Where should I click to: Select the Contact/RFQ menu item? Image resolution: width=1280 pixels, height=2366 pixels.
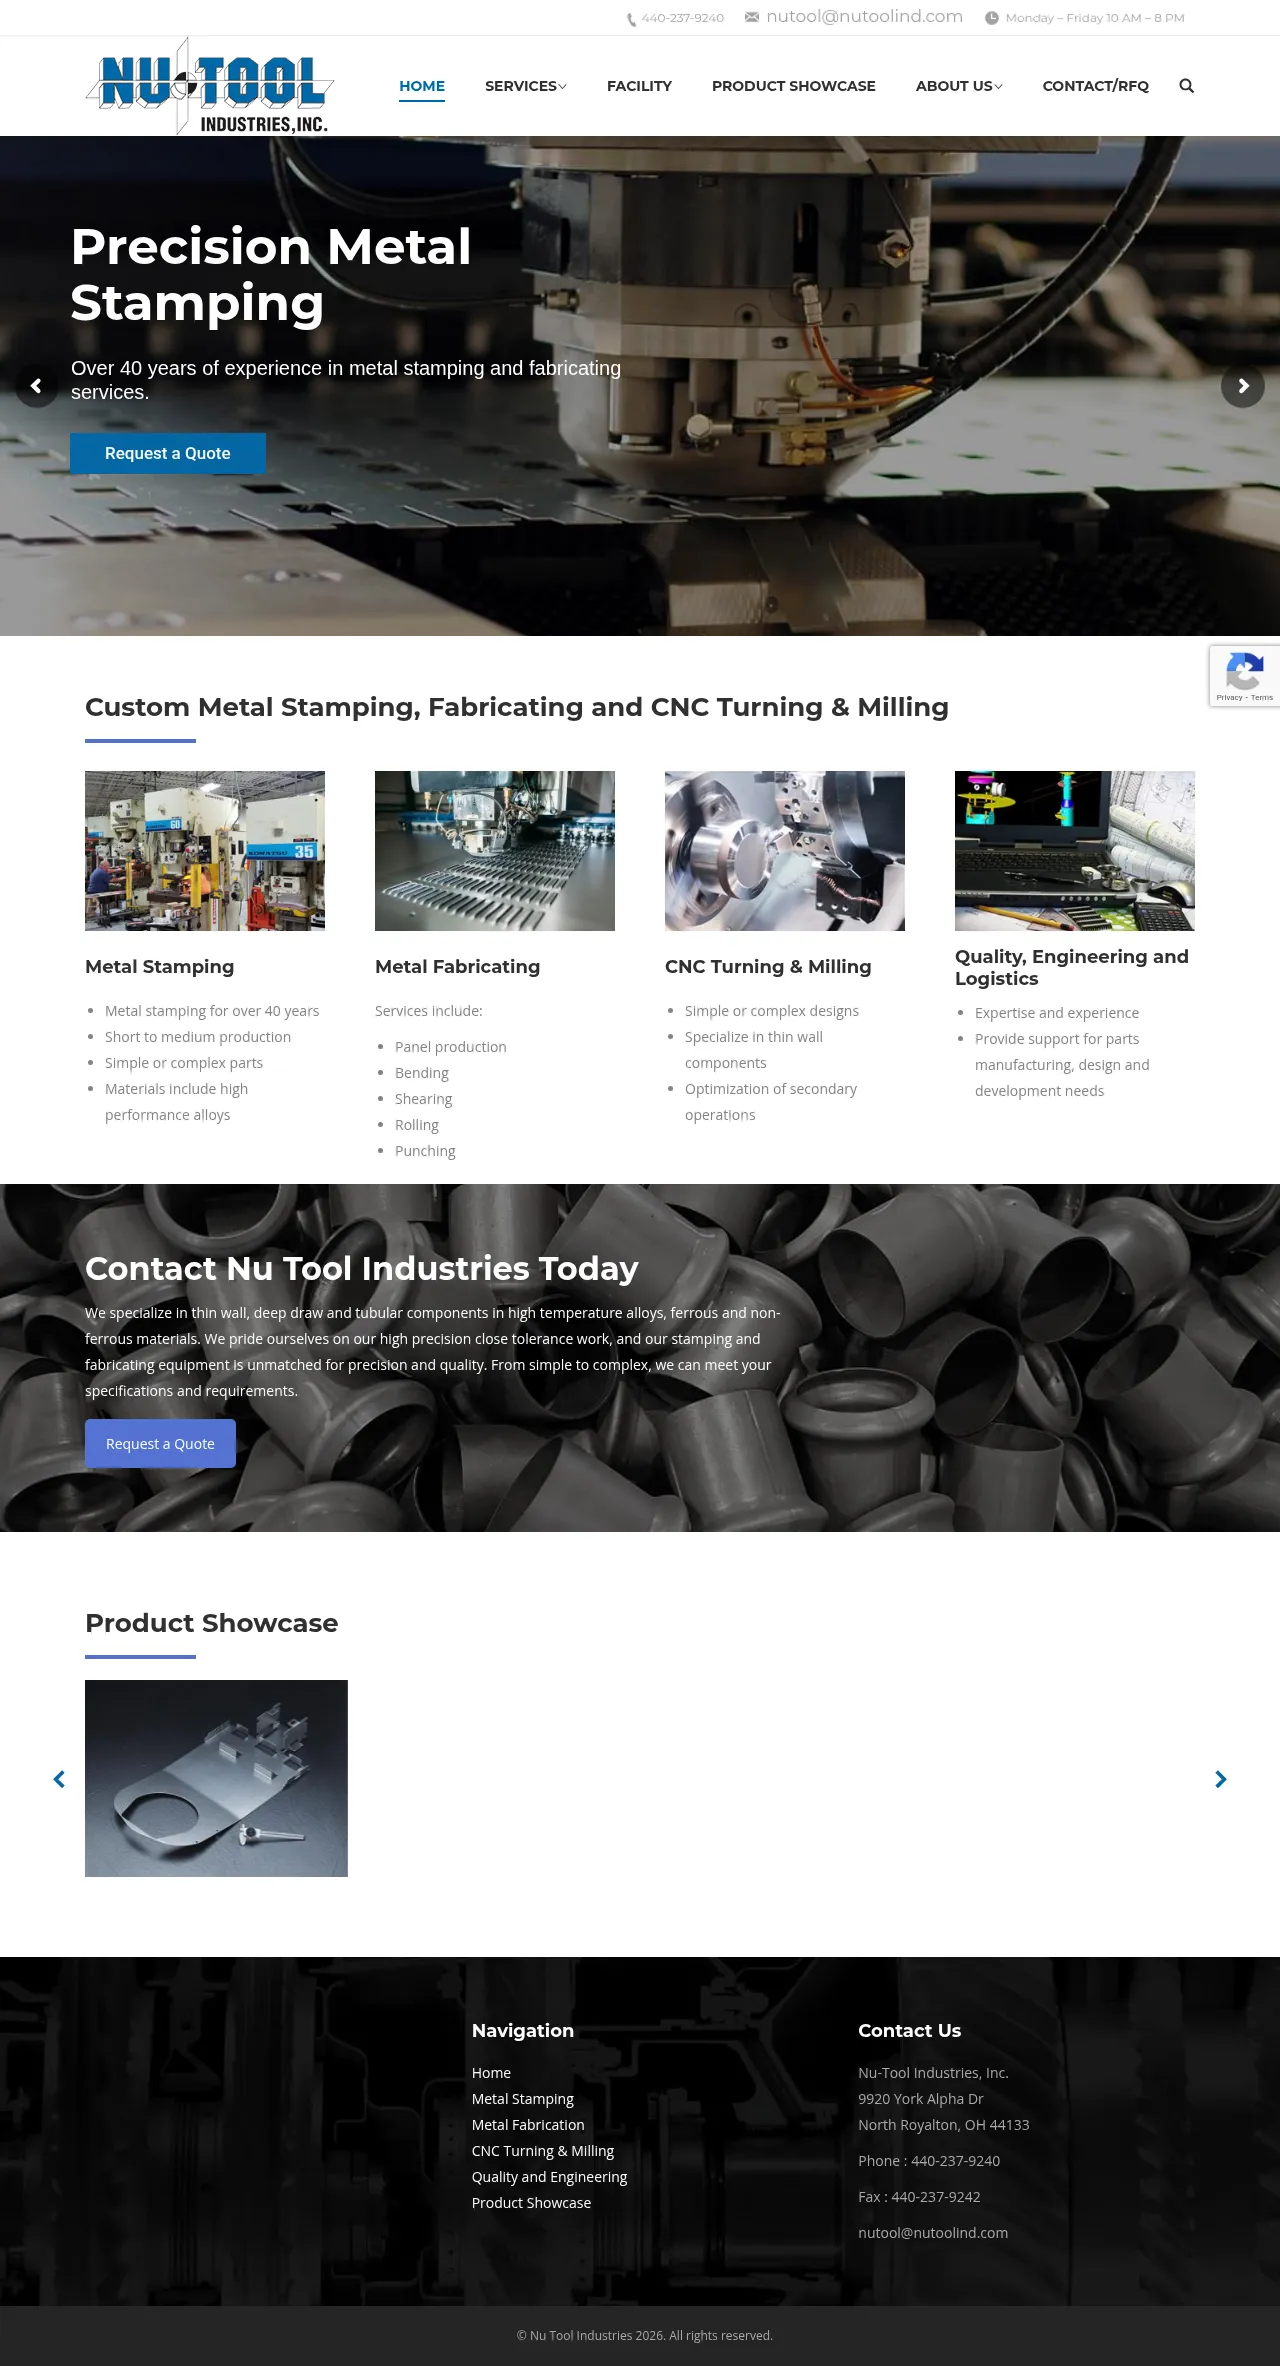(x=1095, y=86)
